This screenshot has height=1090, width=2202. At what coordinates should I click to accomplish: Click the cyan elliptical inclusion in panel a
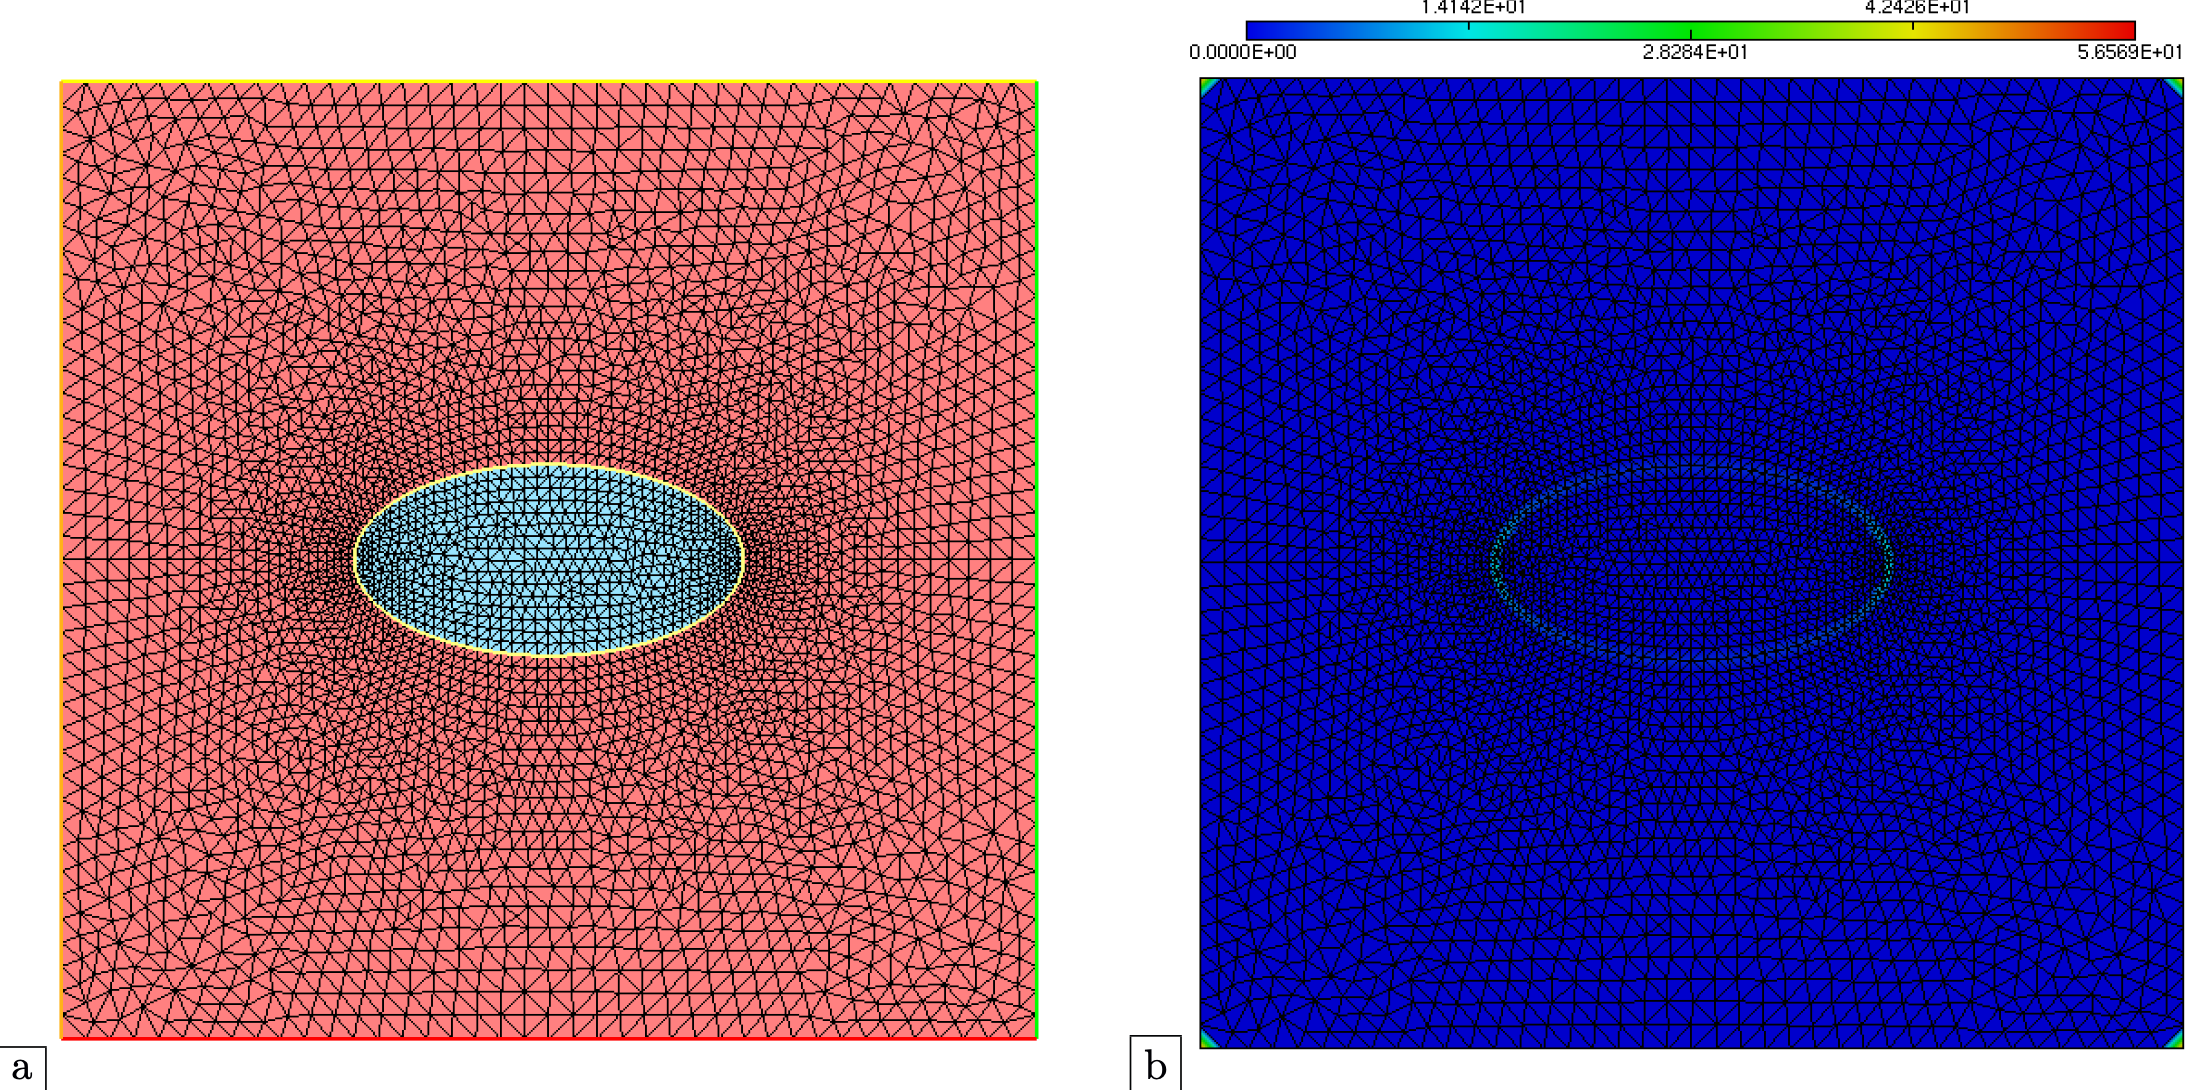point(548,560)
